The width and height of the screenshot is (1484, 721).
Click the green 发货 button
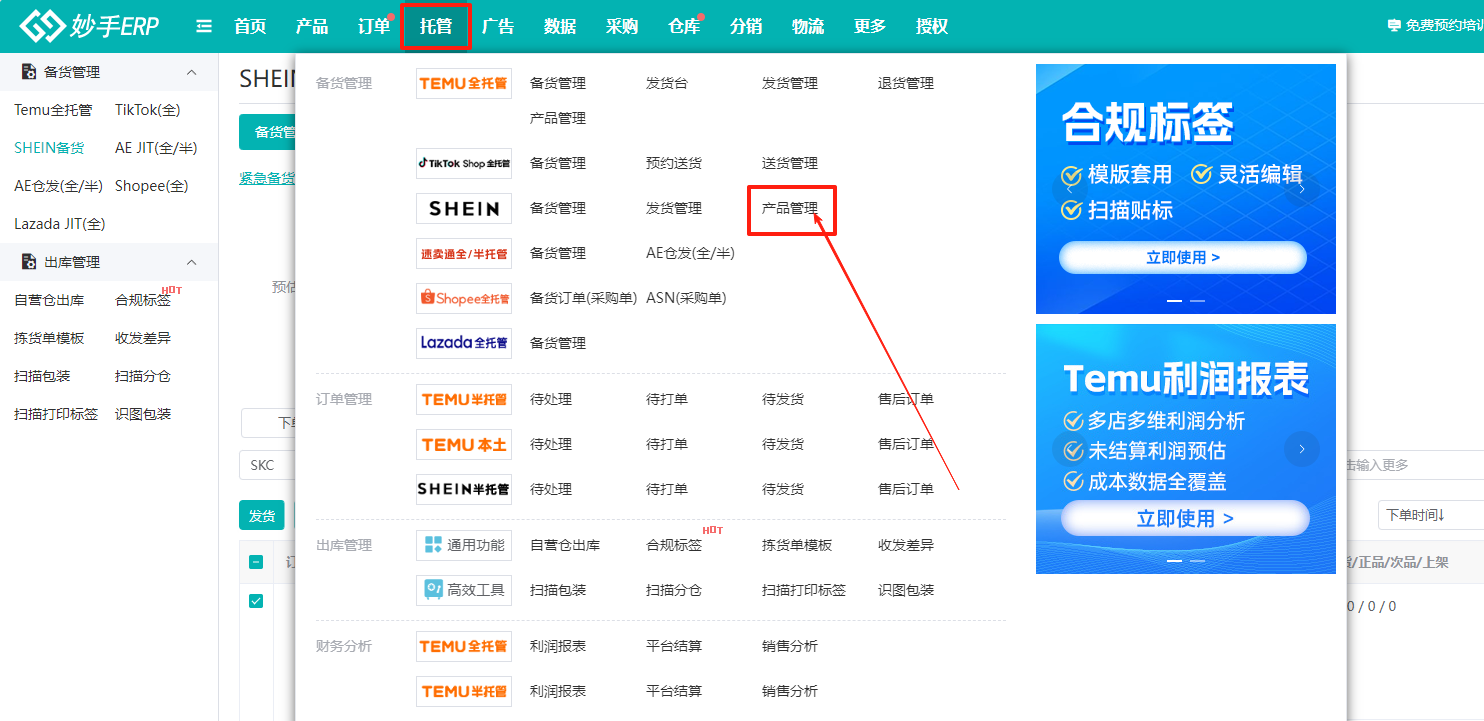[262, 515]
